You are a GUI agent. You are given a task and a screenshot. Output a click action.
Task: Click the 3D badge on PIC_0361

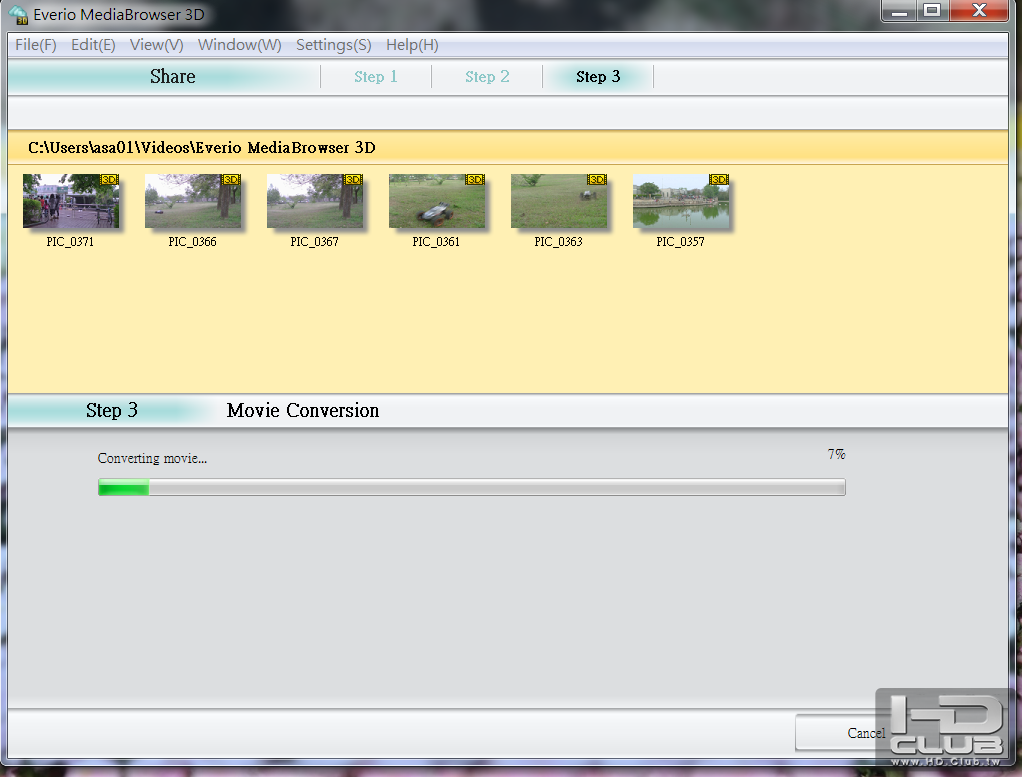474,179
